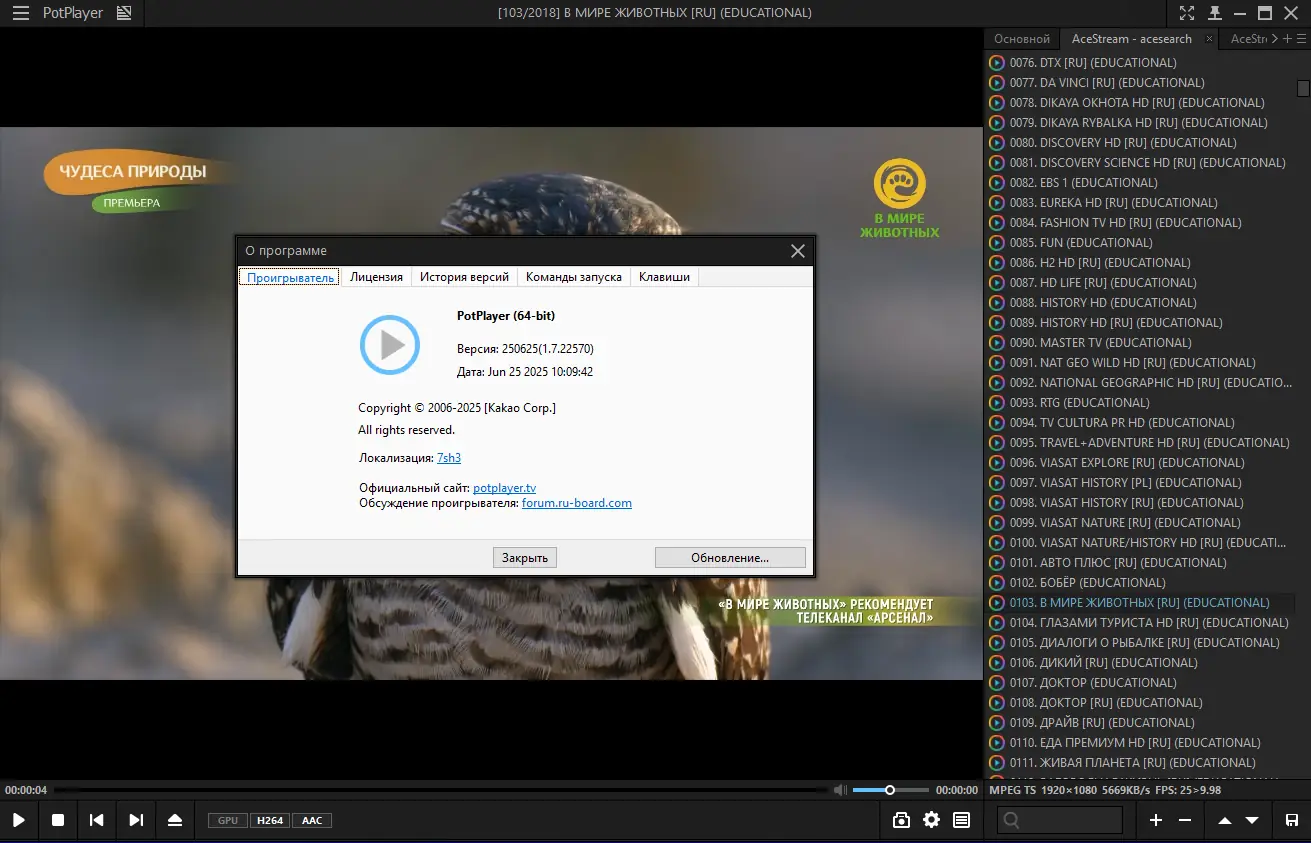Click the H264 video codec indicator
This screenshot has height=843, width=1311.
click(x=269, y=820)
